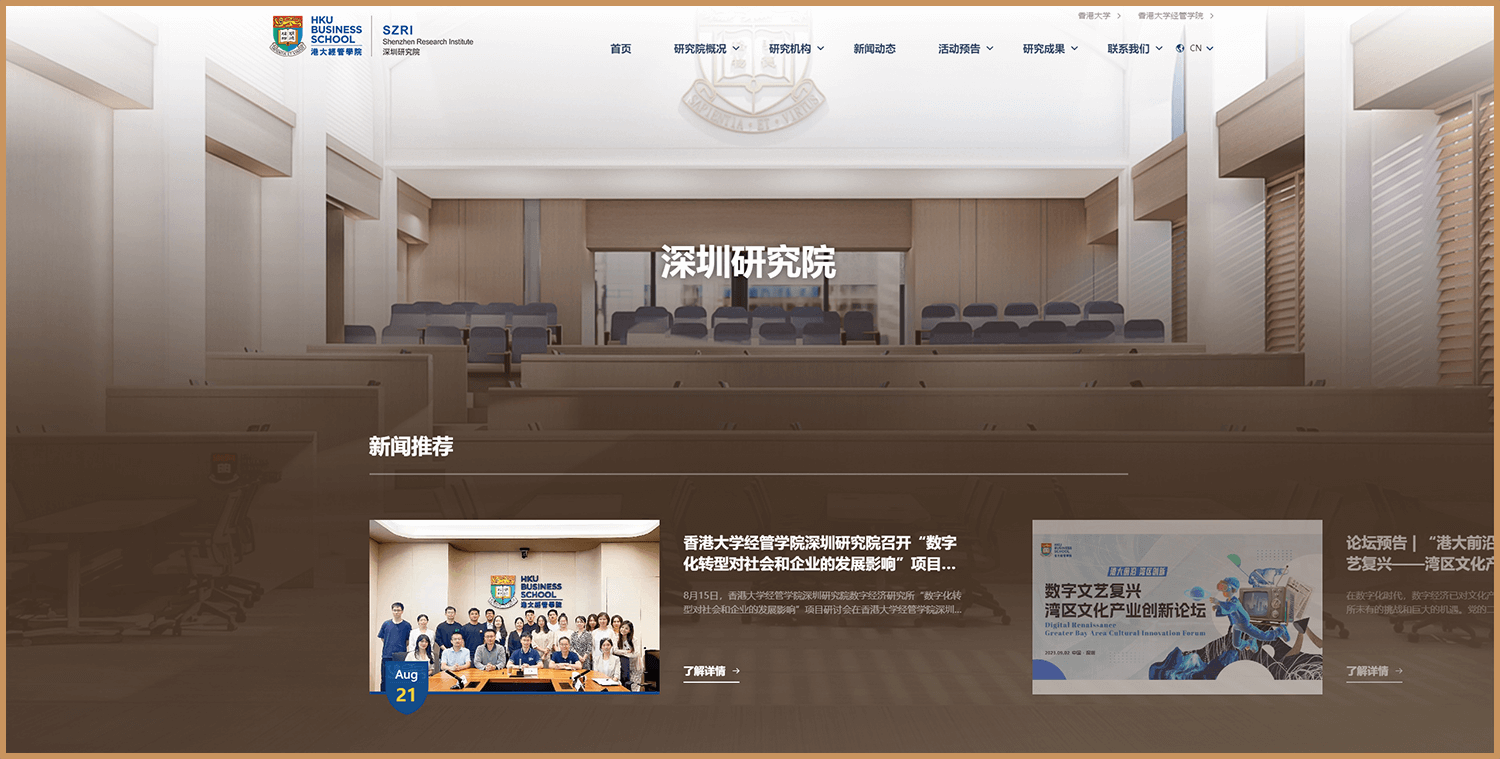
Task: Open the 联系我们 dropdown menu
Action: point(1134,49)
